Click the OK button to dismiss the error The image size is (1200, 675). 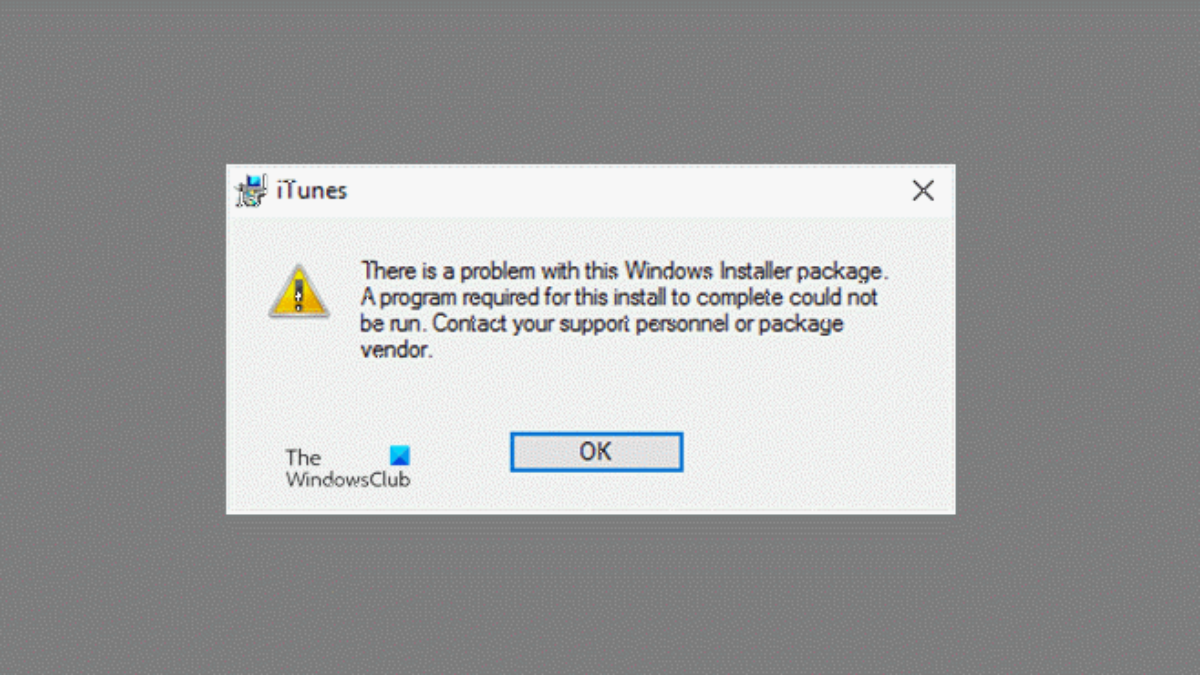[596, 452]
